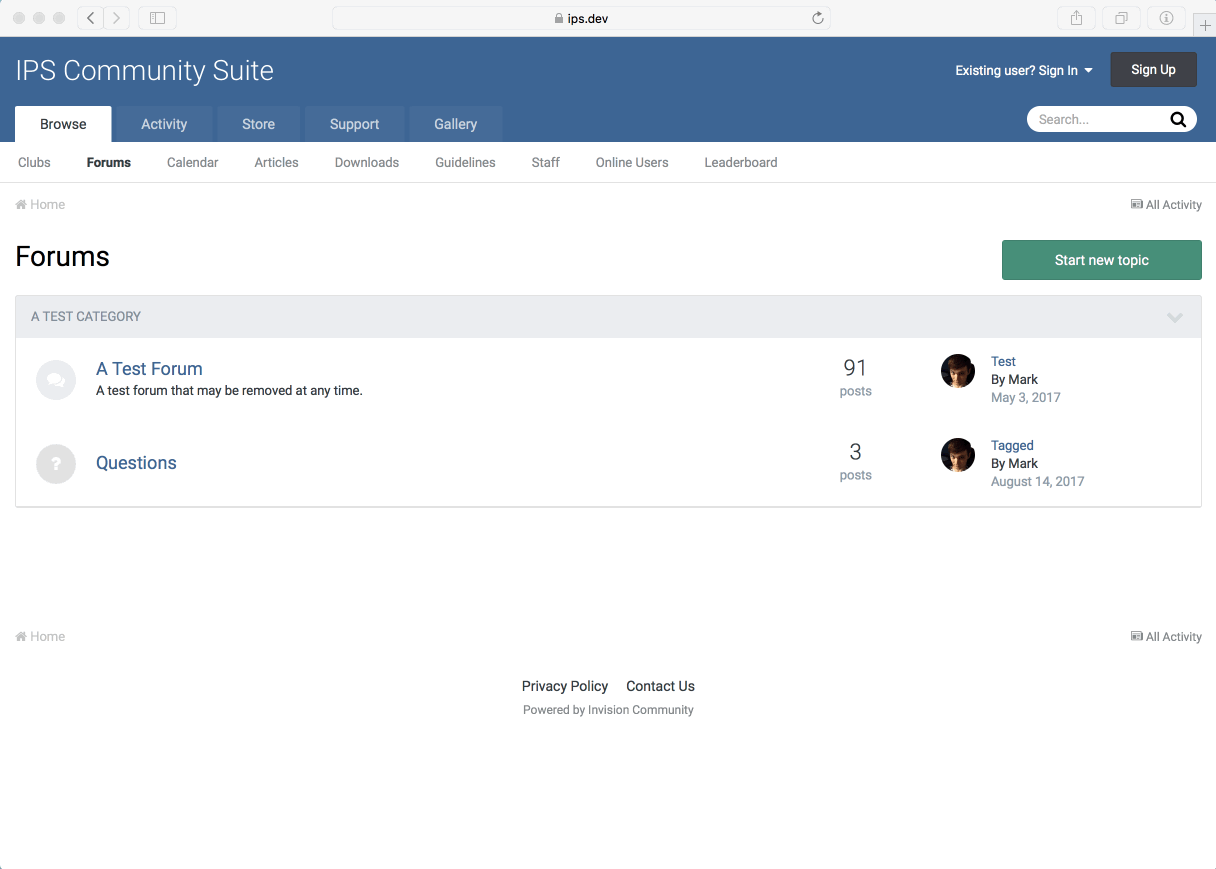This screenshot has height=869, width=1216.
Task: Go to Articles section
Action: pos(276,162)
